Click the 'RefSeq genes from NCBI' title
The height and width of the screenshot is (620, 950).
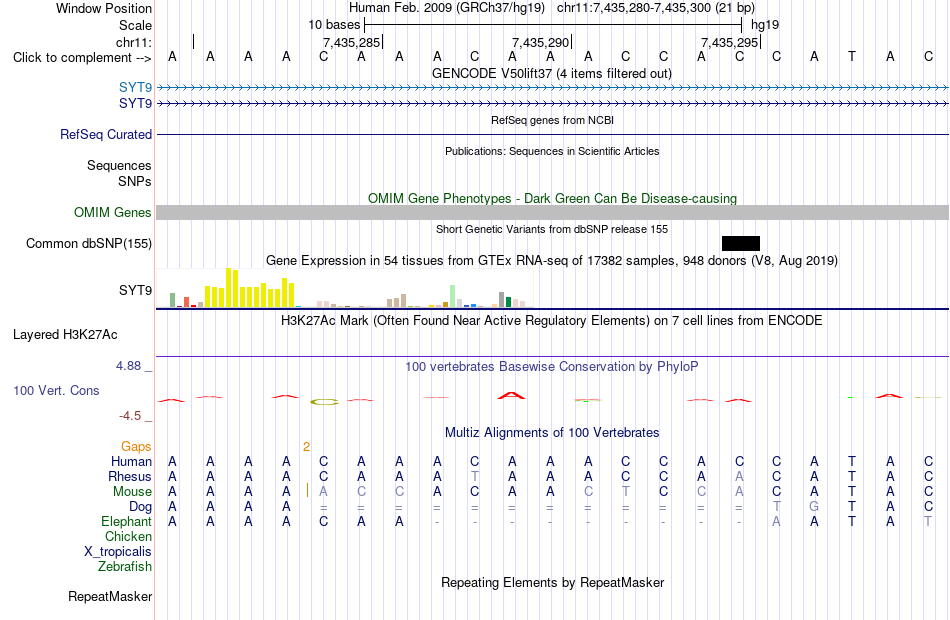click(552, 120)
